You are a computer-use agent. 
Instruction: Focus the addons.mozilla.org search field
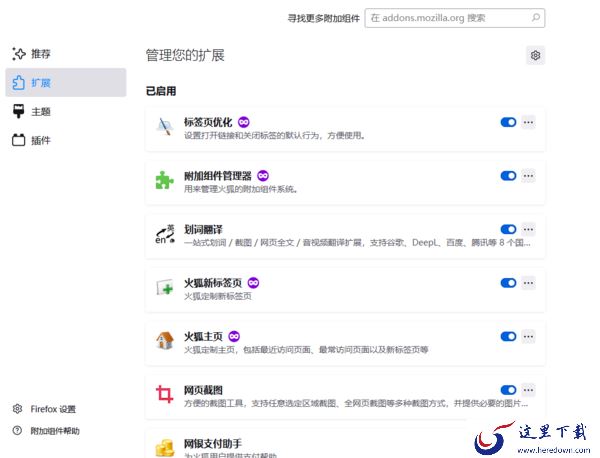coord(455,18)
